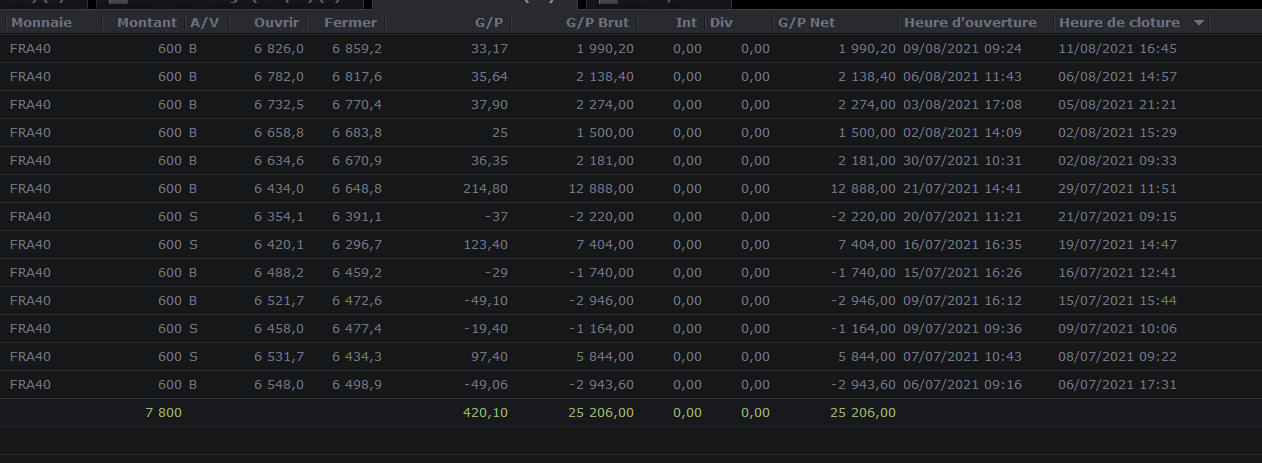The height and width of the screenshot is (463, 1262).
Task: Click the A/V column header
Action: click(205, 22)
